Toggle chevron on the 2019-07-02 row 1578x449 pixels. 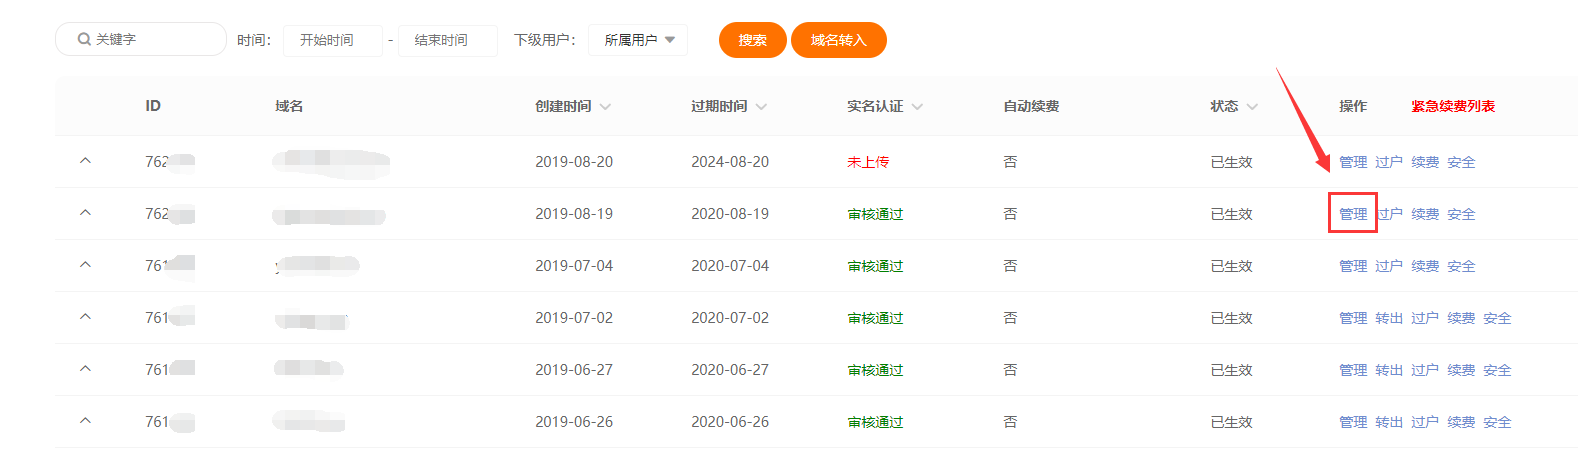(85, 316)
